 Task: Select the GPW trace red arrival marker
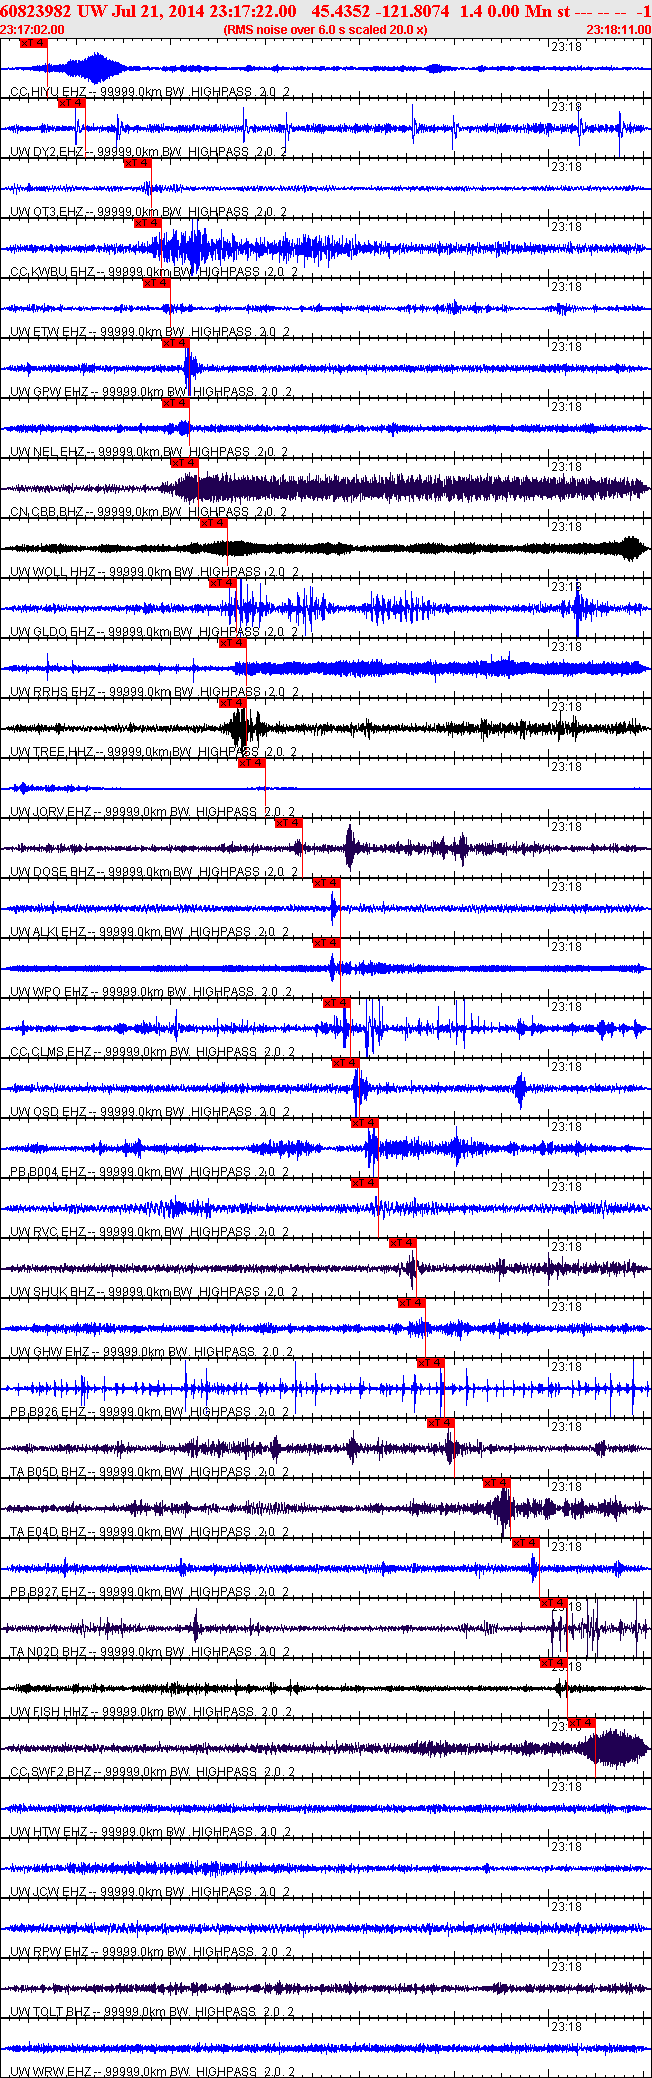[175, 343]
